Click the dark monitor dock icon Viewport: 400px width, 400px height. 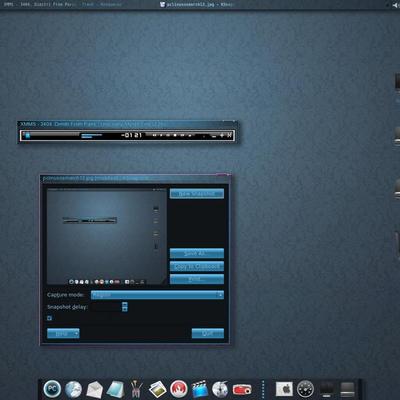pos(327,389)
